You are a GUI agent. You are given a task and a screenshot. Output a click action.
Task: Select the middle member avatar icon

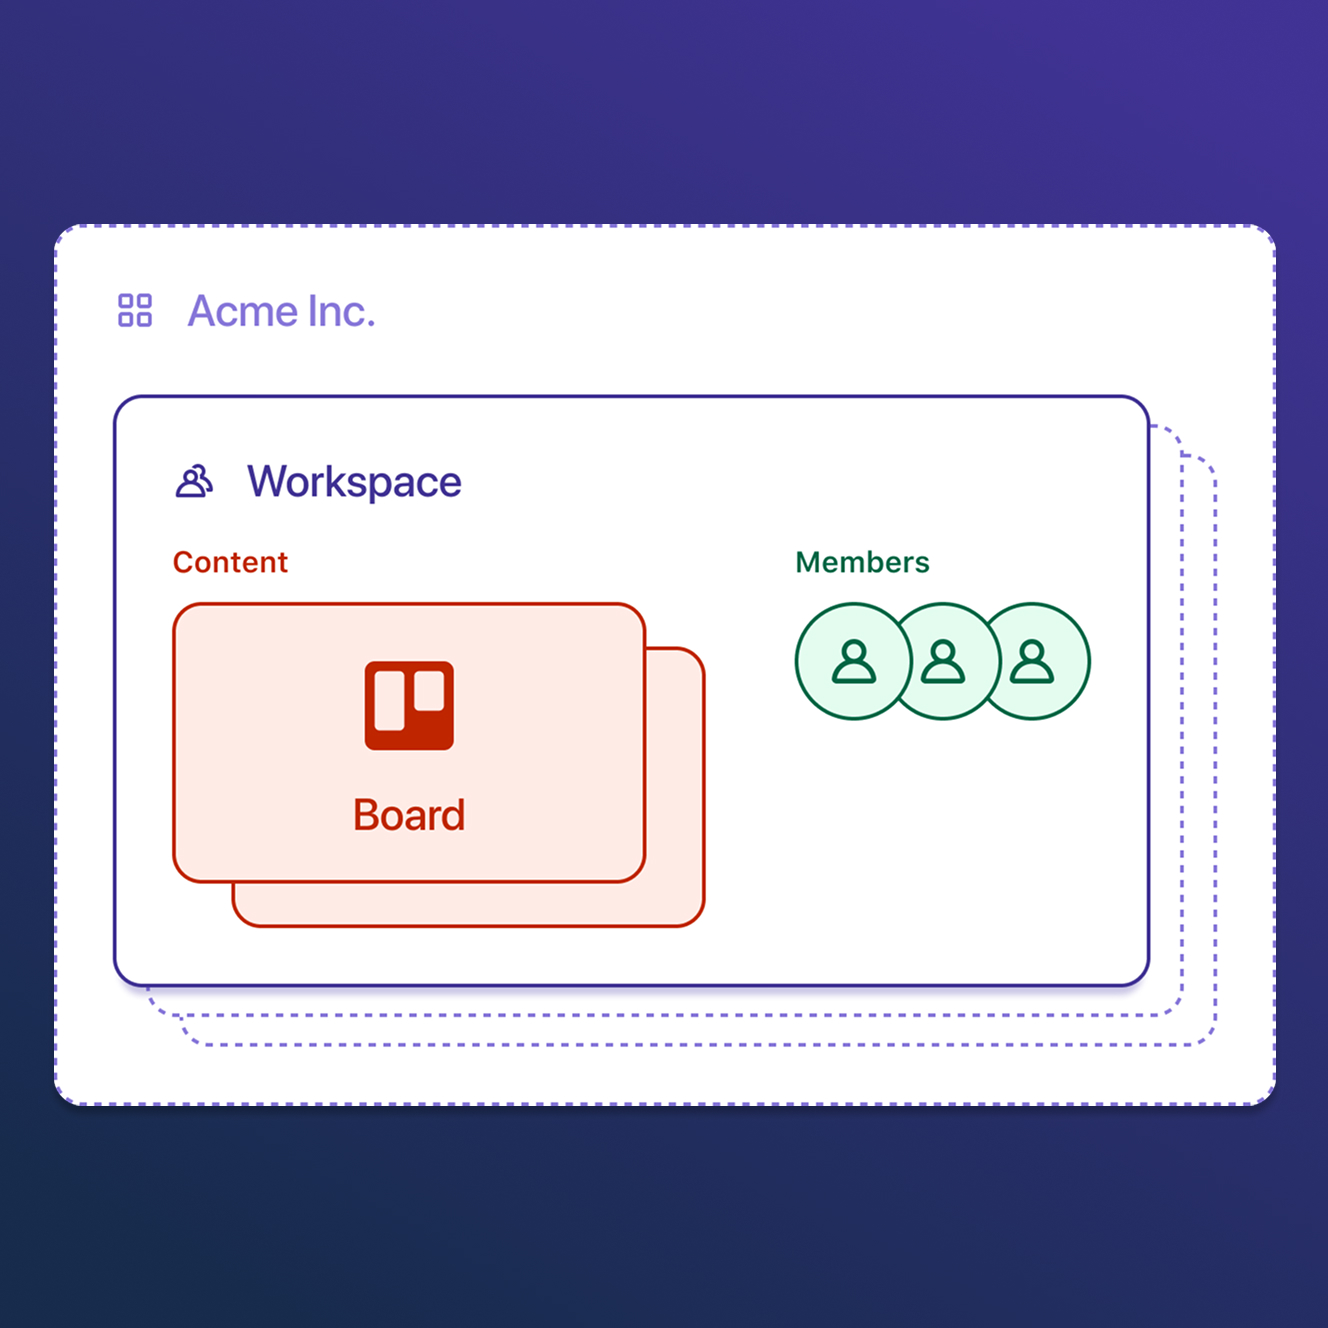pyautogui.click(x=943, y=659)
